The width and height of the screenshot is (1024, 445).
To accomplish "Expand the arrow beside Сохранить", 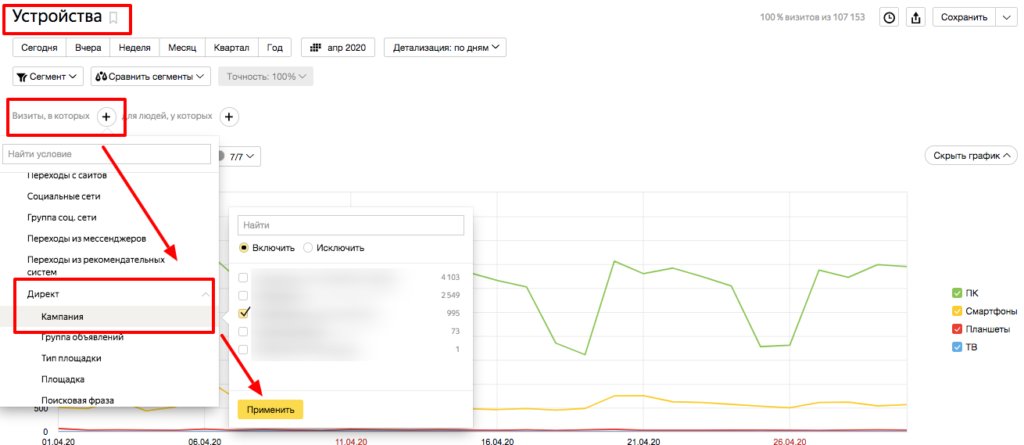I will [x=1006, y=18].
